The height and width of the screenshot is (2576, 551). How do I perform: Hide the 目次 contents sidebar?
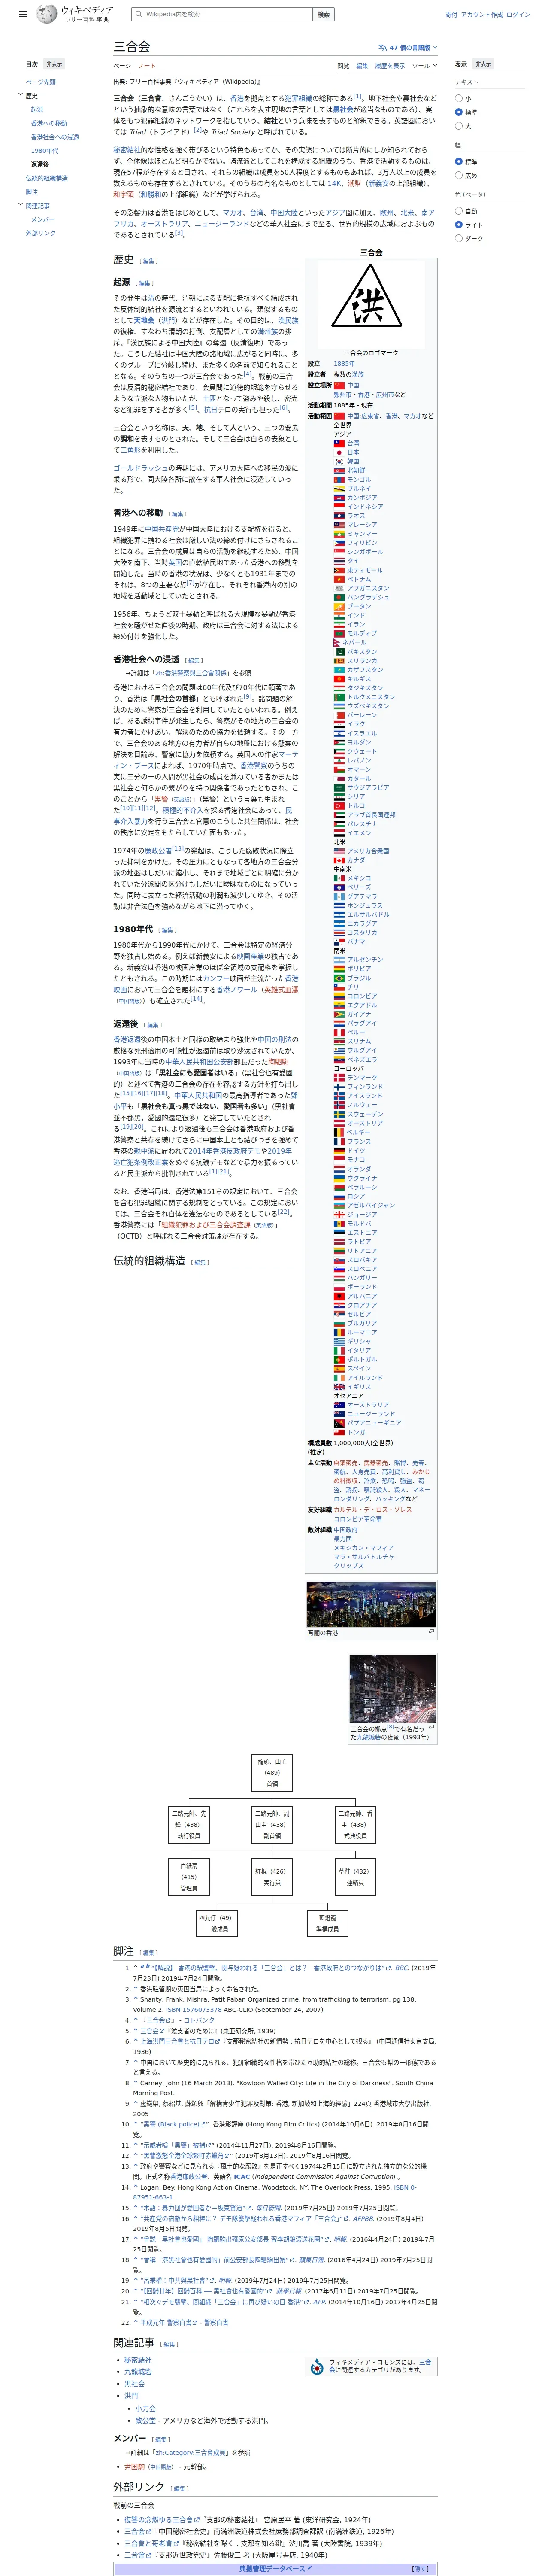click(x=53, y=64)
